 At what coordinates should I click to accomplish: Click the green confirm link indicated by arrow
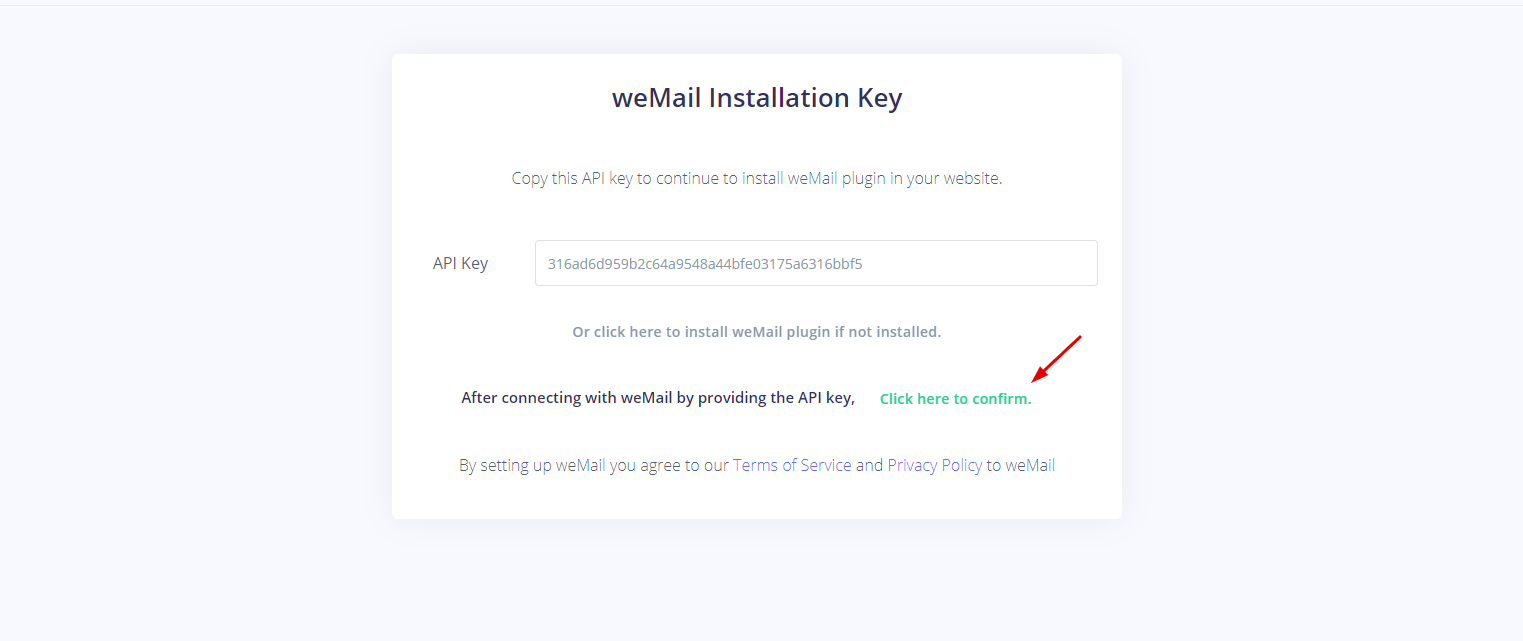(954, 397)
